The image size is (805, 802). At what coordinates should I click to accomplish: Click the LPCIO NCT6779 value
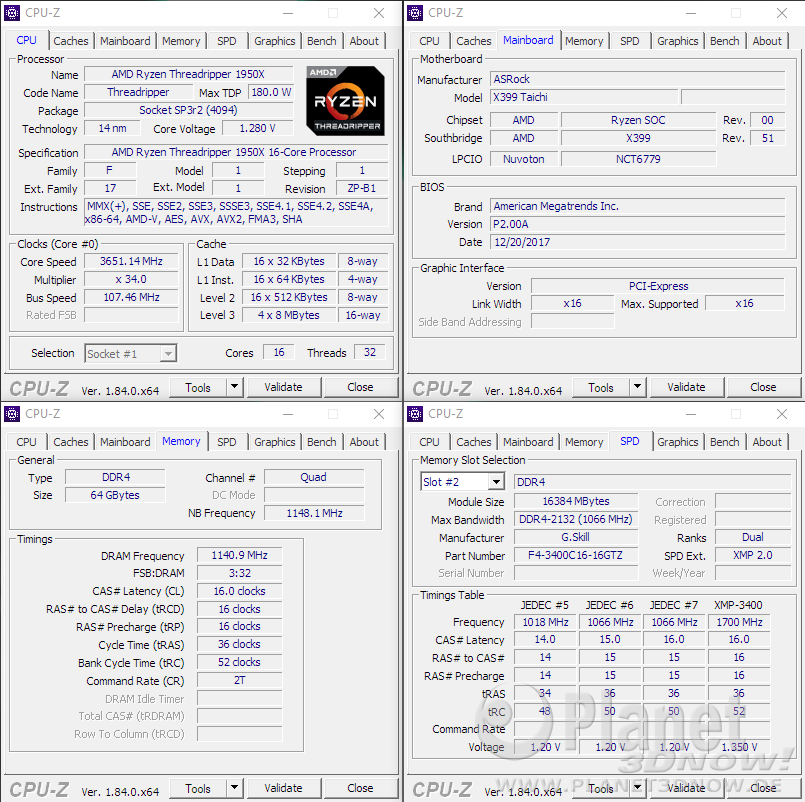coord(638,159)
